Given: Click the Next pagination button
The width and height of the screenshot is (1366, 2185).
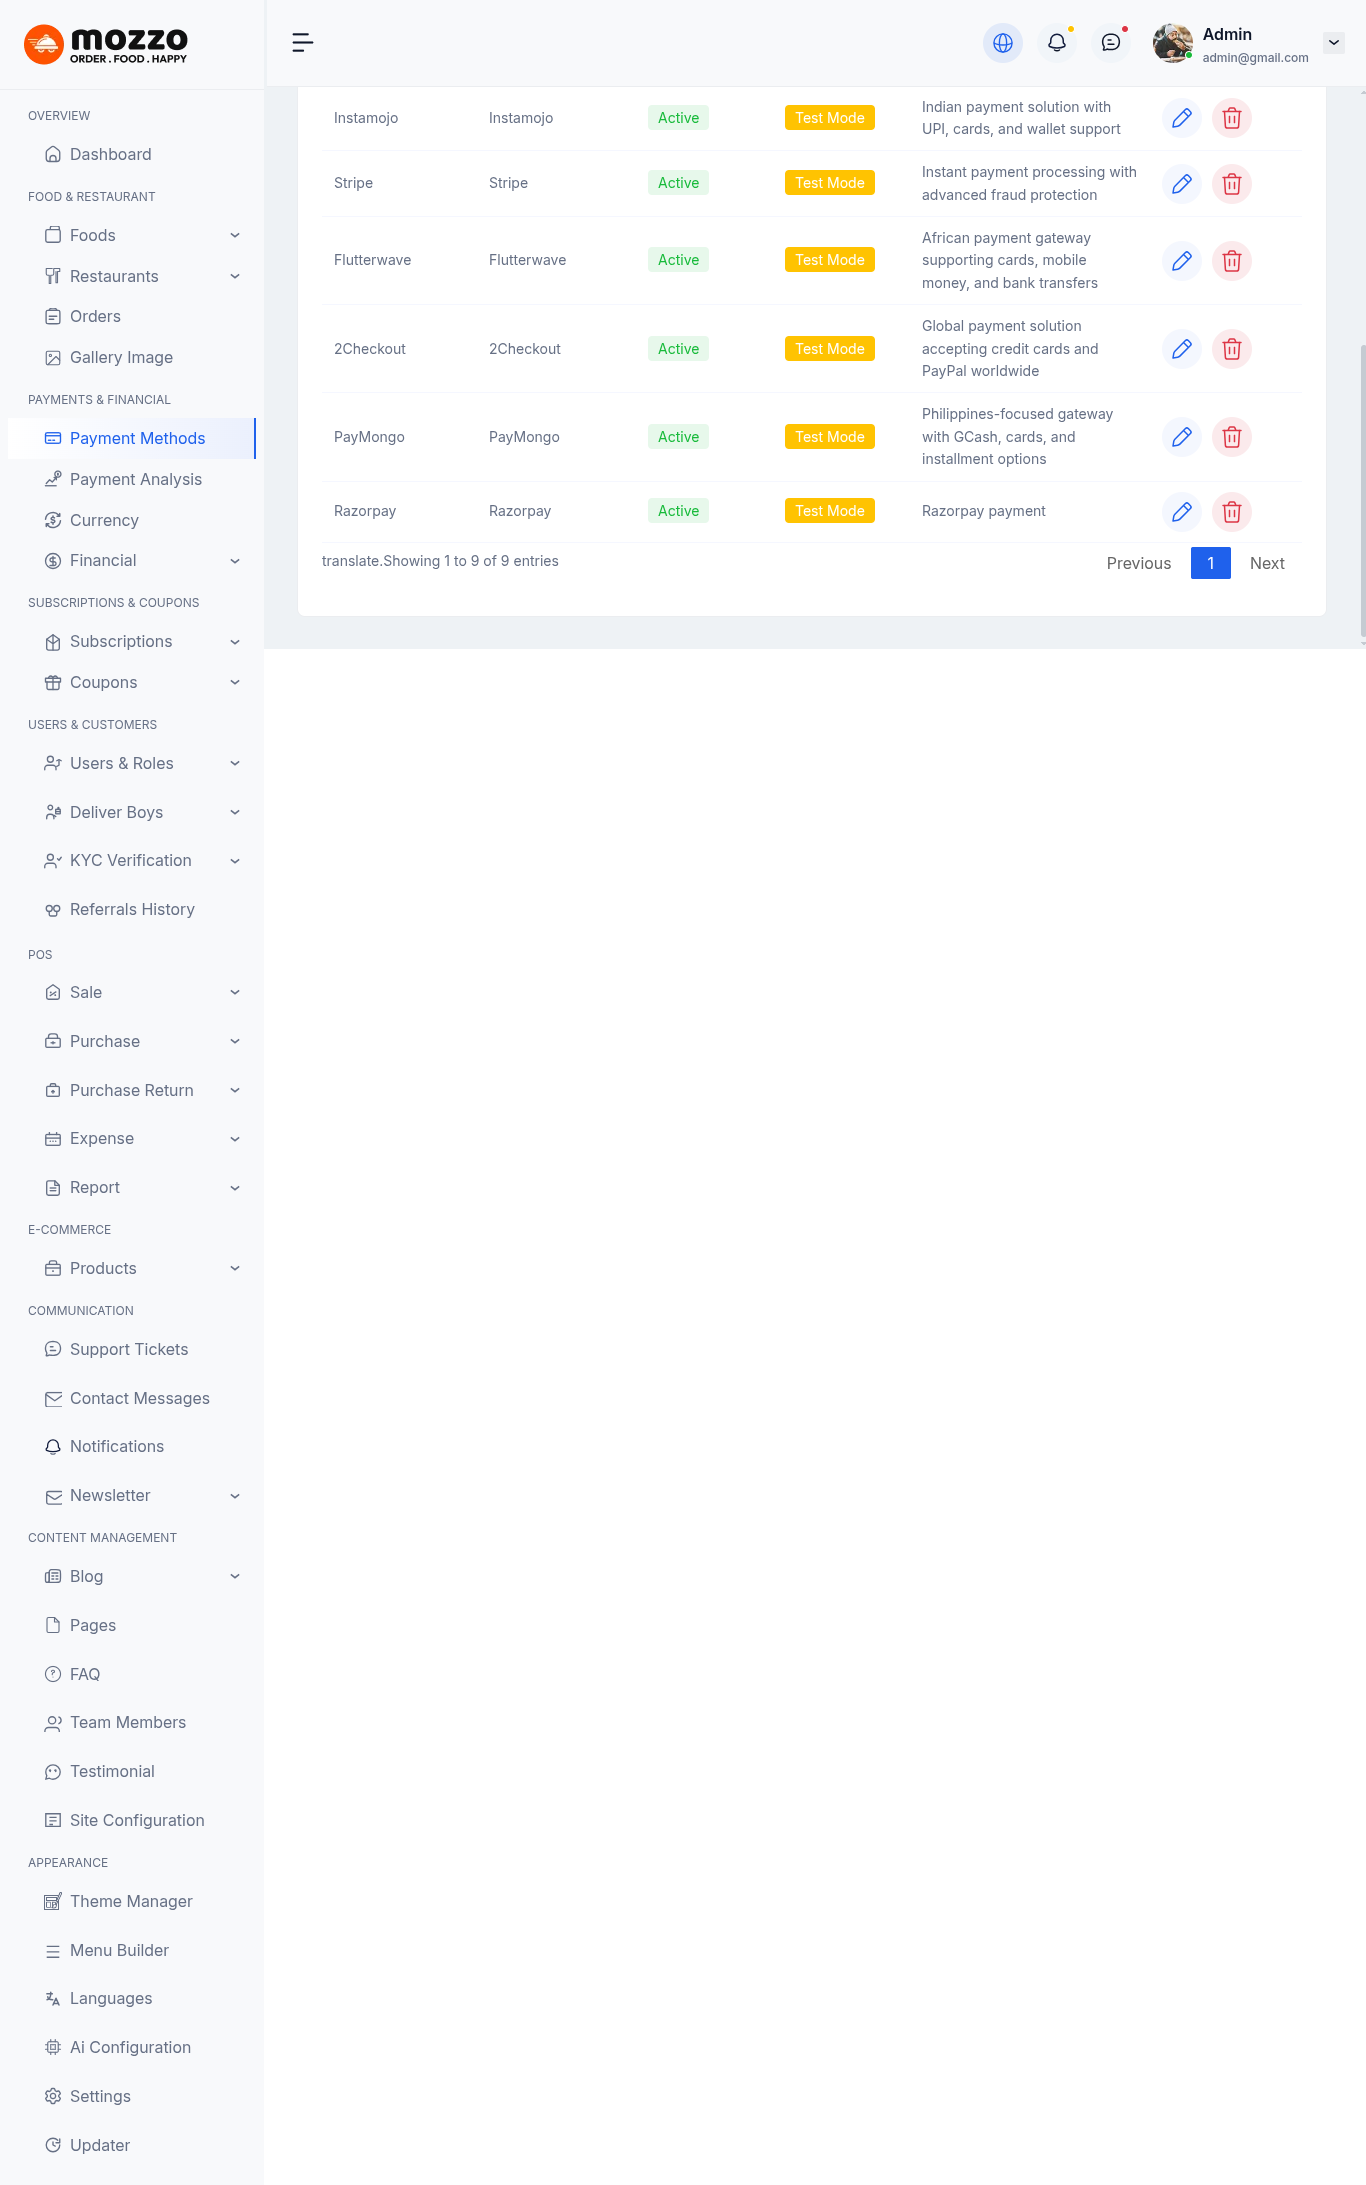Looking at the screenshot, I should click(1266, 564).
